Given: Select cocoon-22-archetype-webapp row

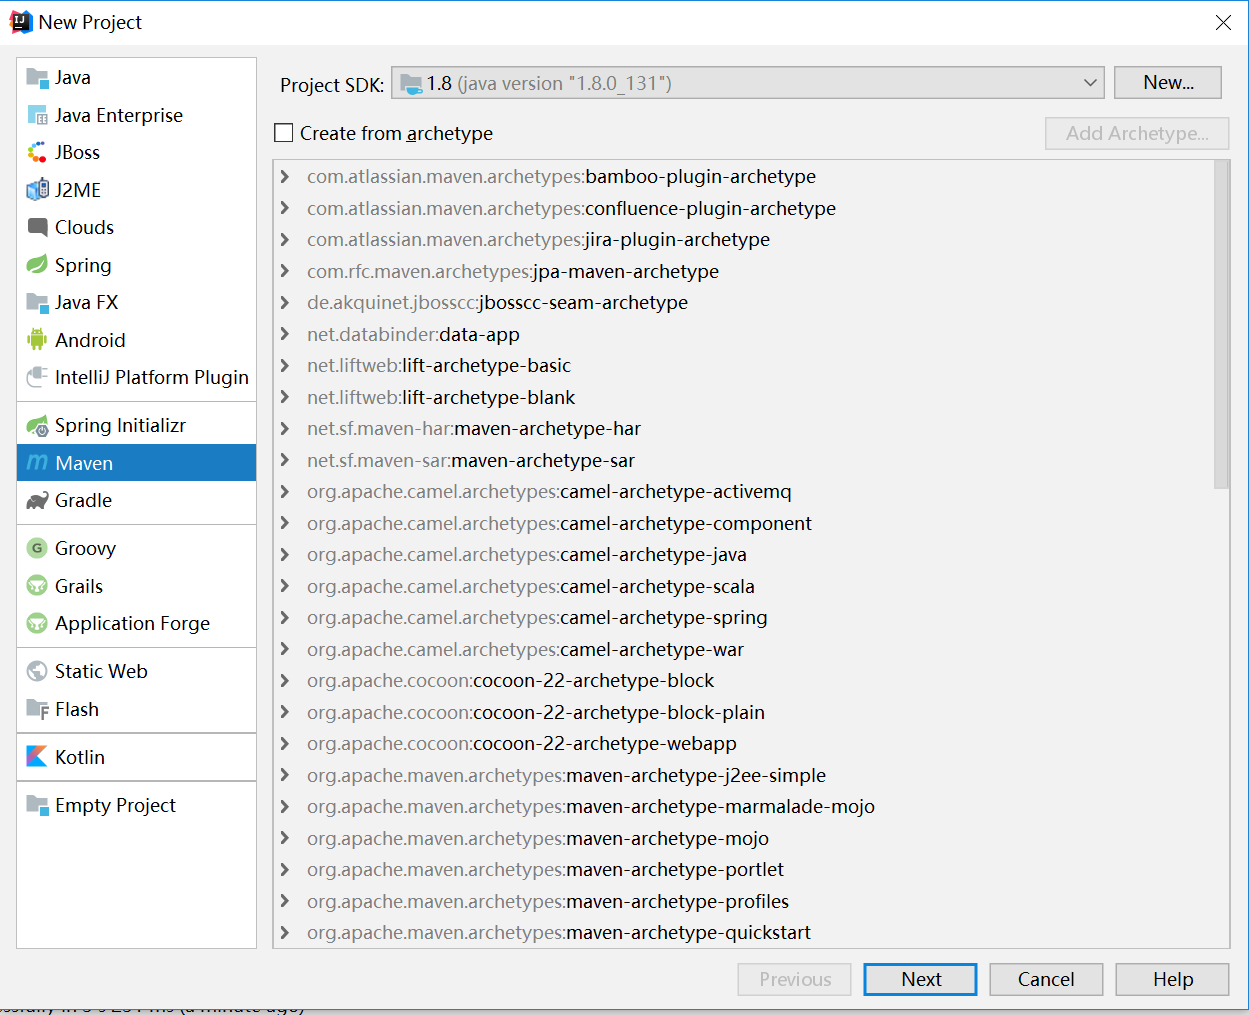Looking at the screenshot, I should [742, 744].
